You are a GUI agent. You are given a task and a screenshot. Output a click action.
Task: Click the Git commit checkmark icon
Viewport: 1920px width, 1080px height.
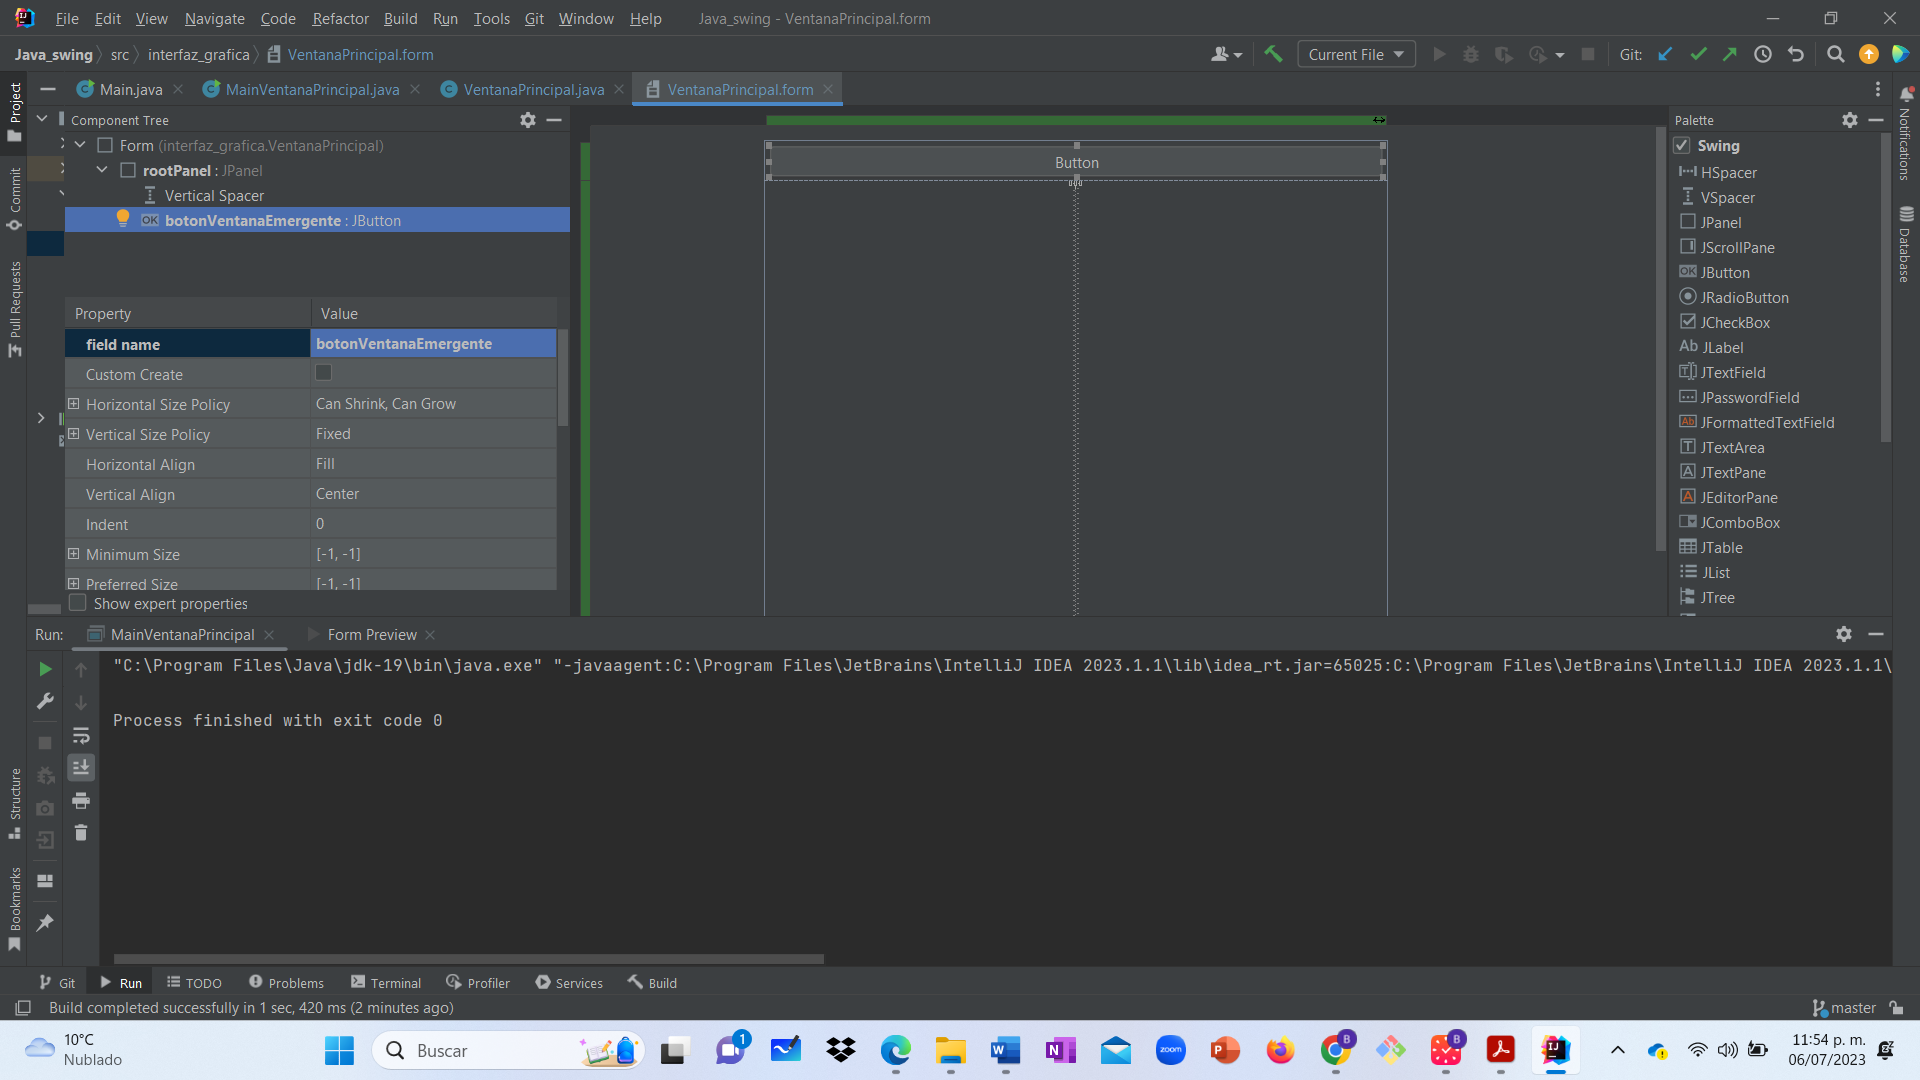(x=1698, y=54)
